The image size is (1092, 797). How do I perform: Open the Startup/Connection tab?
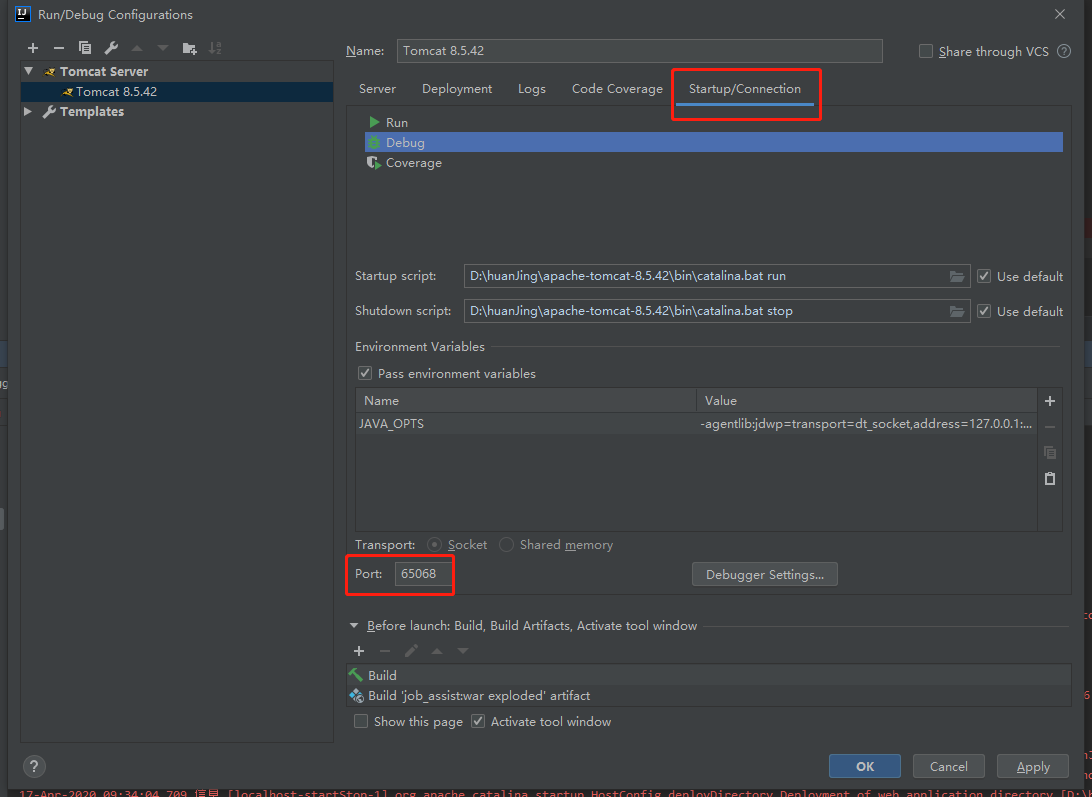pyautogui.click(x=744, y=89)
